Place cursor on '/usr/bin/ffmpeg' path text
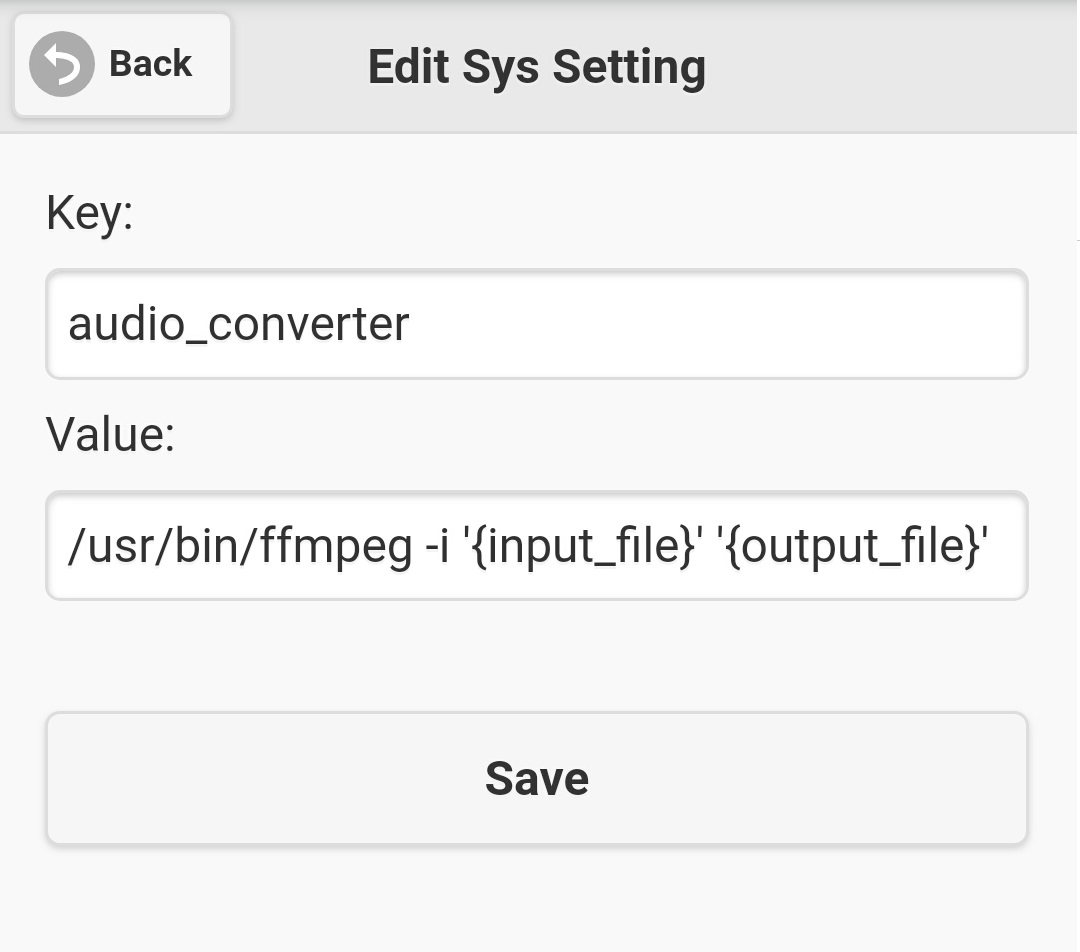Viewport: 1080px width, 952px height. click(240, 547)
